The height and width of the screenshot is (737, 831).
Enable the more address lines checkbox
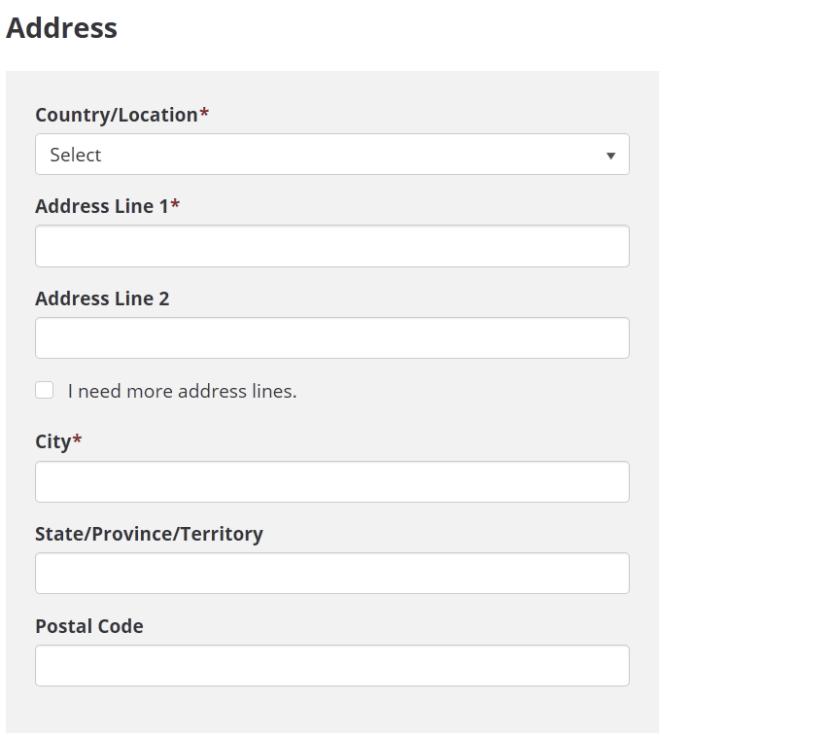[x=44, y=390]
